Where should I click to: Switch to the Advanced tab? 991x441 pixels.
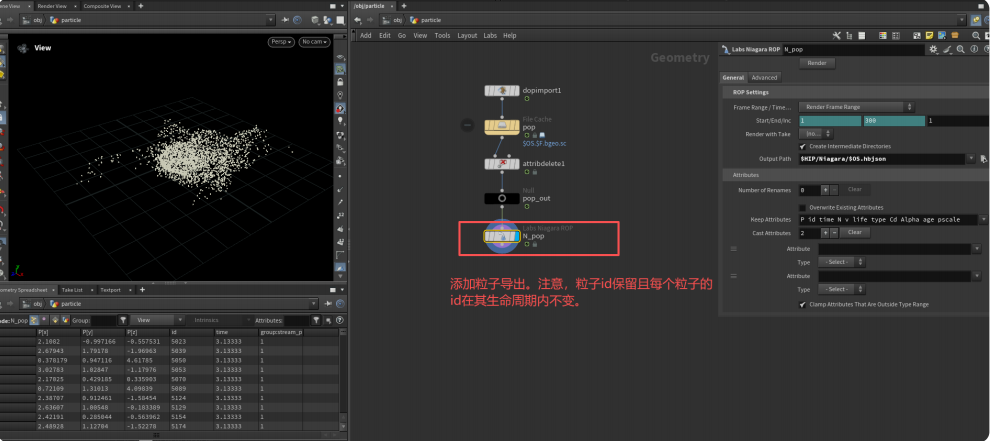tap(764, 78)
